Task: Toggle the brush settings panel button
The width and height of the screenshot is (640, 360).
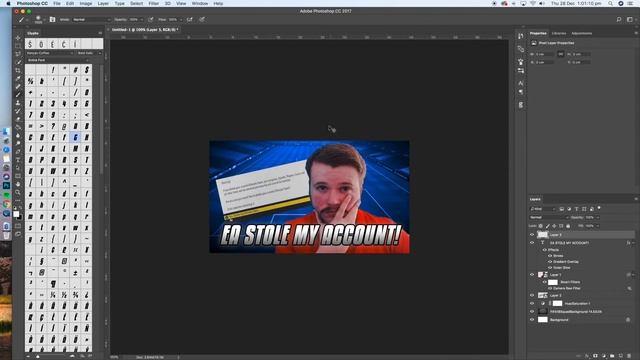Action: point(52,20)
